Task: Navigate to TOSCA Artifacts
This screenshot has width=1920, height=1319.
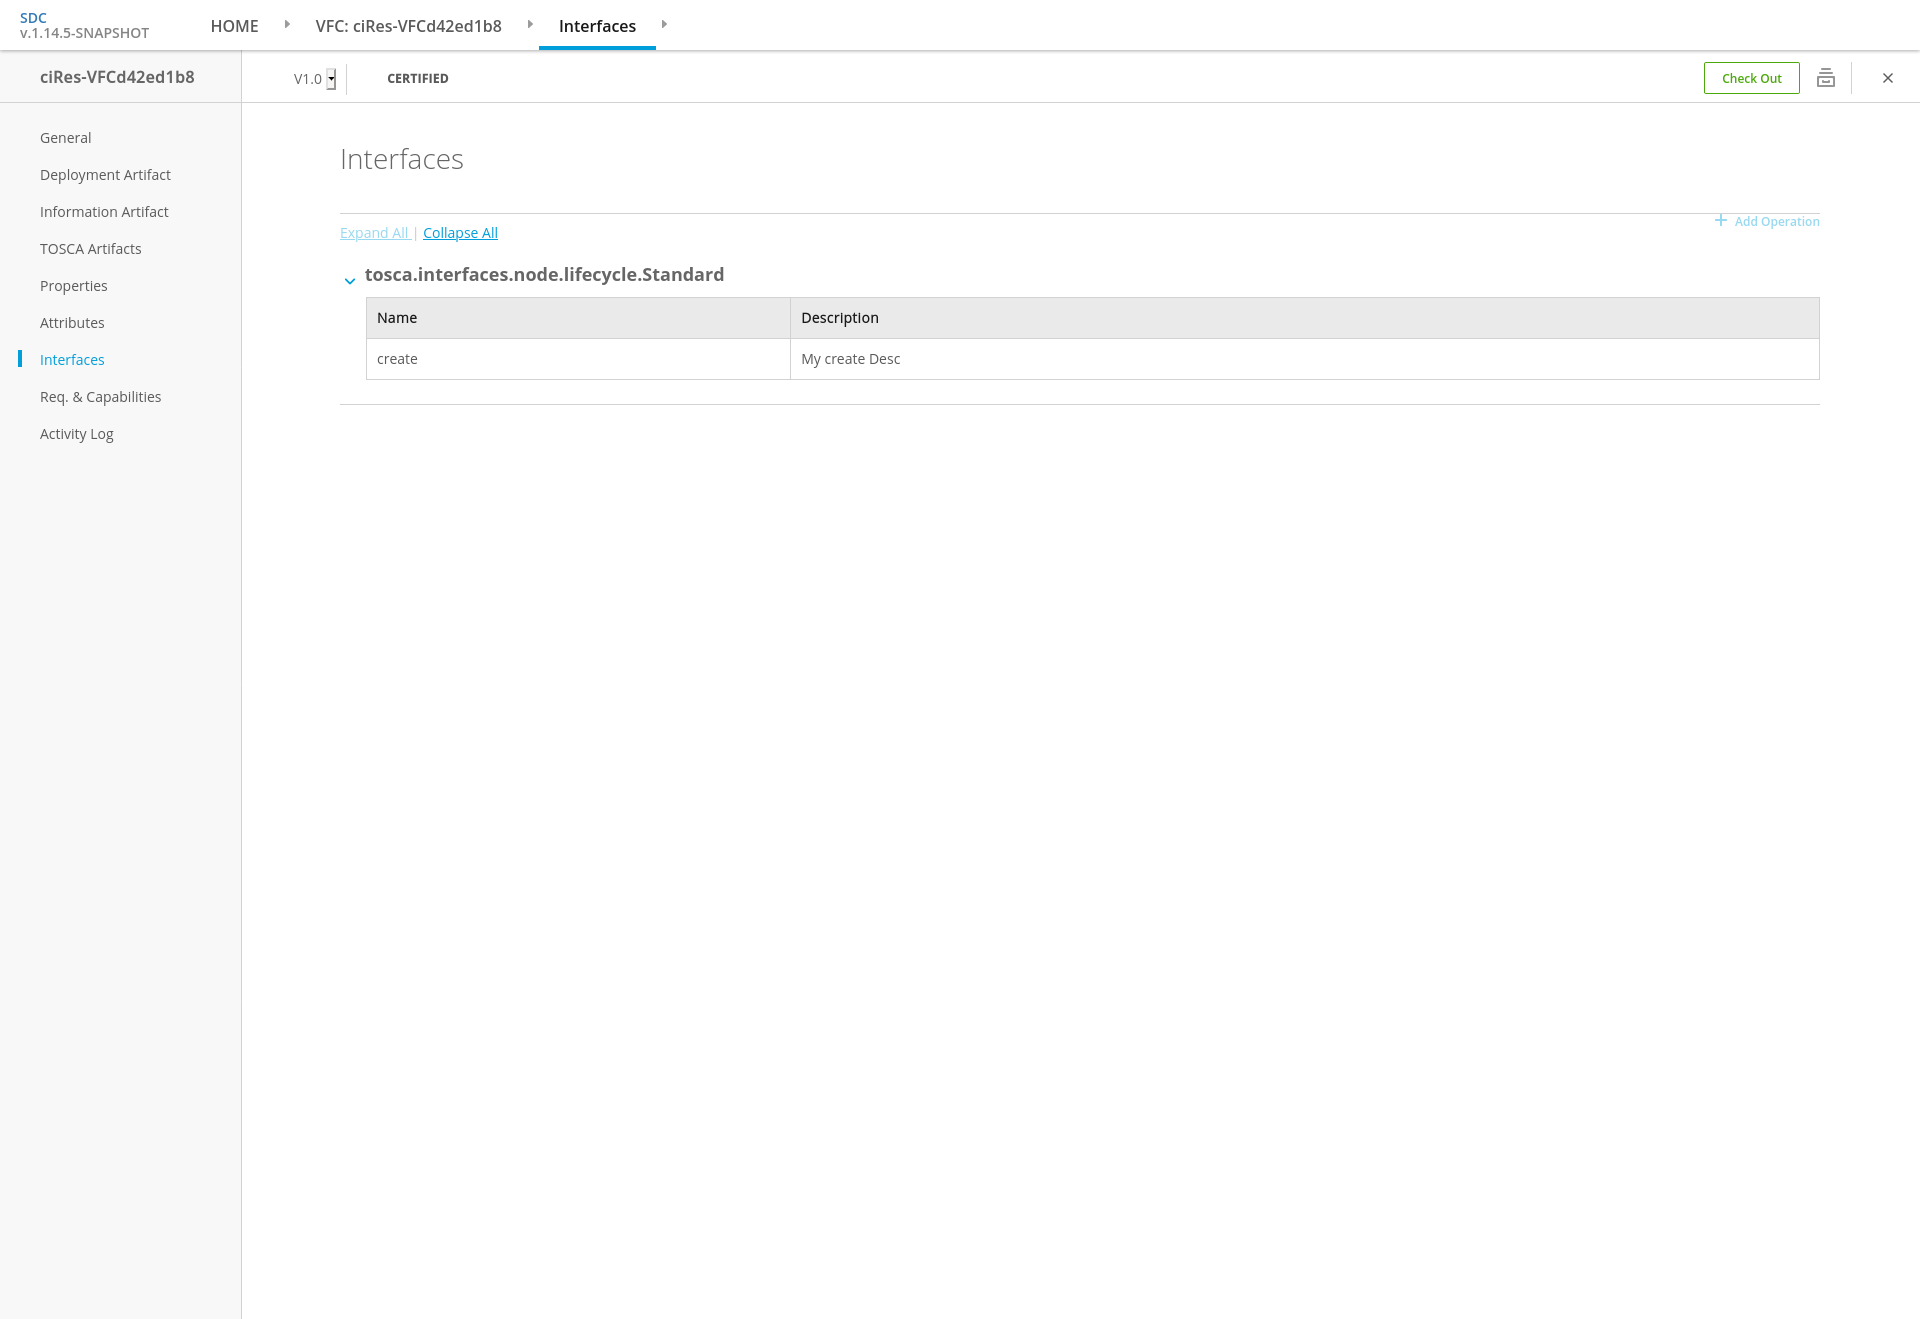Action: click(90, 249)
